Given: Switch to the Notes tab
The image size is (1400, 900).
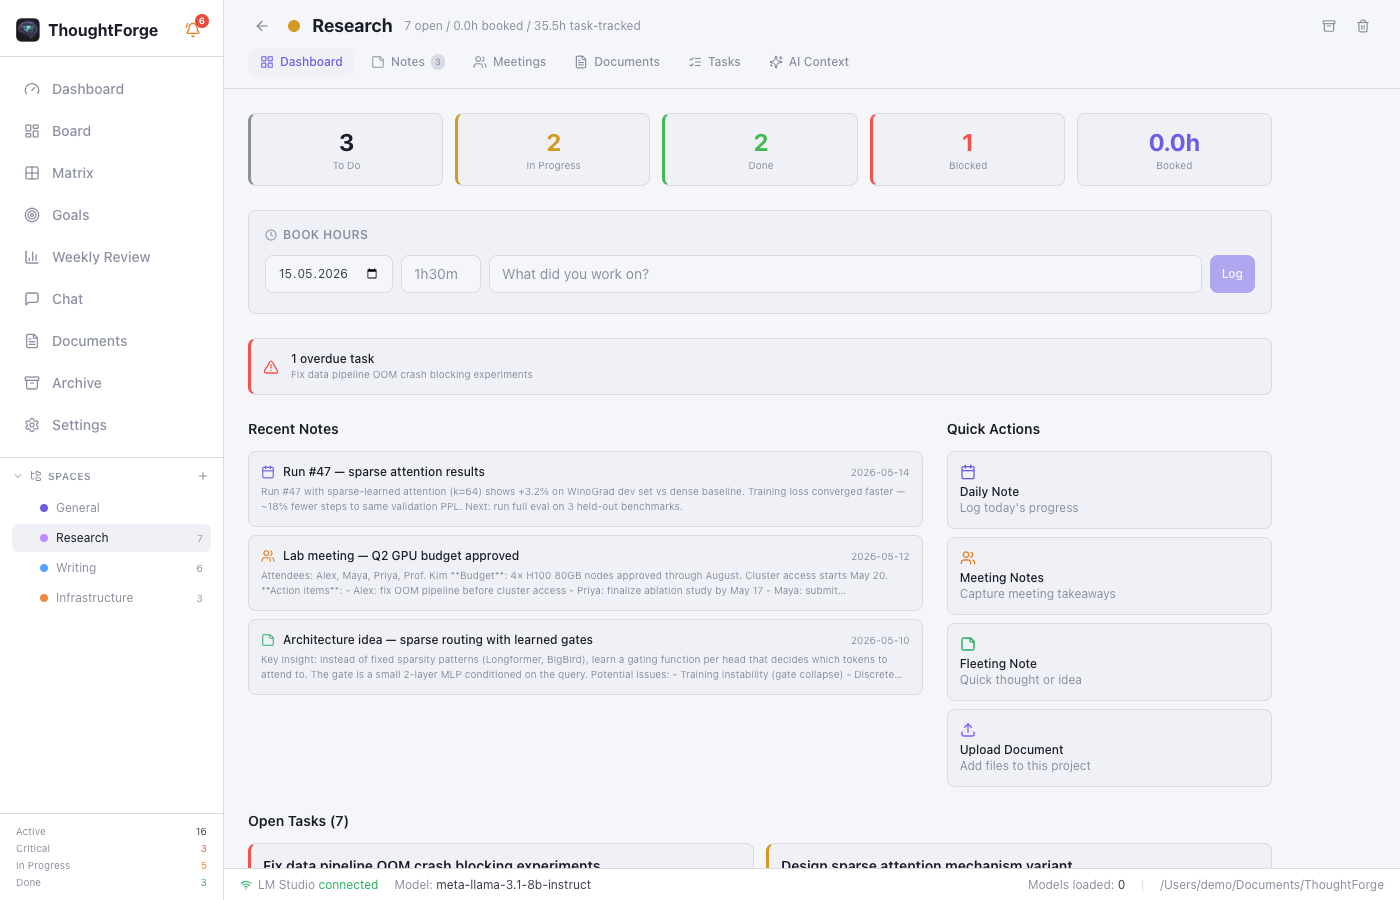Looking at the screenshot, I should pyautogui.click(x=408, y=62).
